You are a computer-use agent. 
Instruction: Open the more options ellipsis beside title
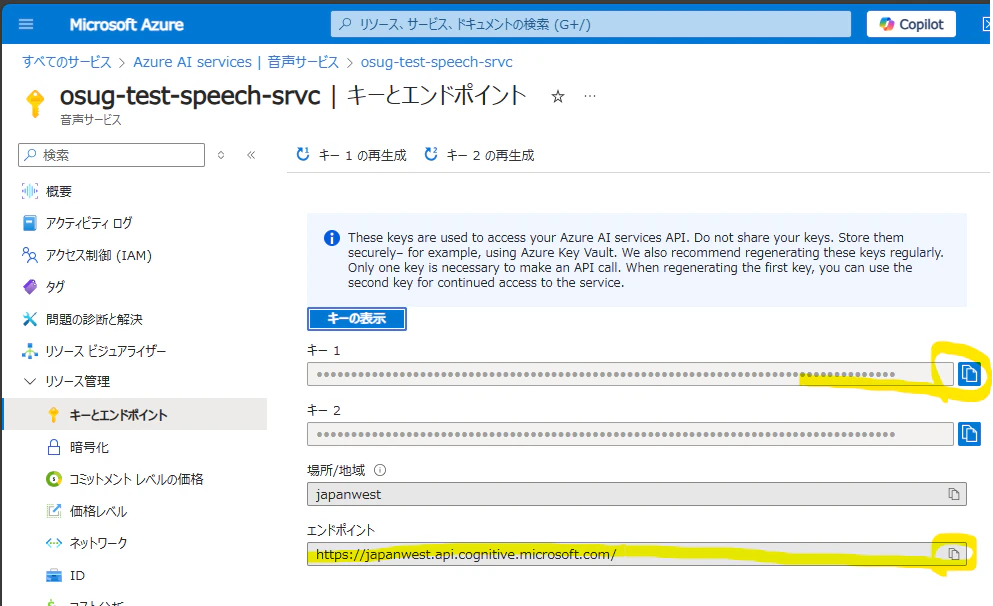point(590,96)
